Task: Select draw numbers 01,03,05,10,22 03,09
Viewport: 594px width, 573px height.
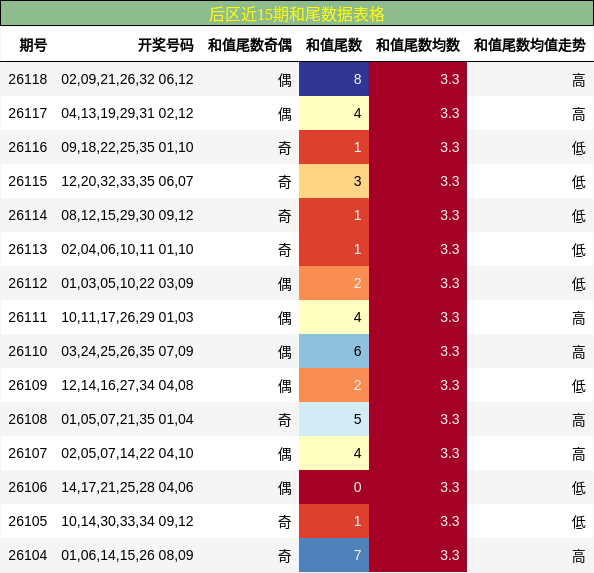Action: [x=127, y=283]
